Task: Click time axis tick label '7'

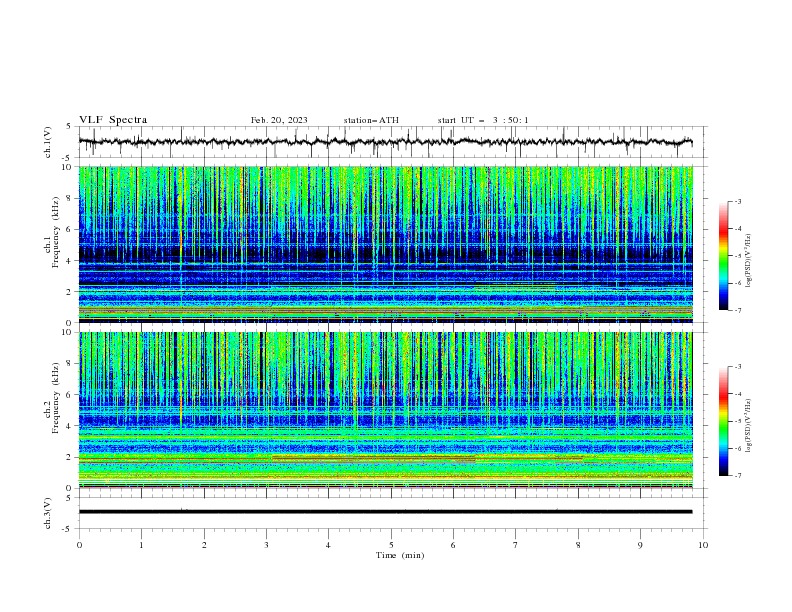Action: (x=516, y=545)
